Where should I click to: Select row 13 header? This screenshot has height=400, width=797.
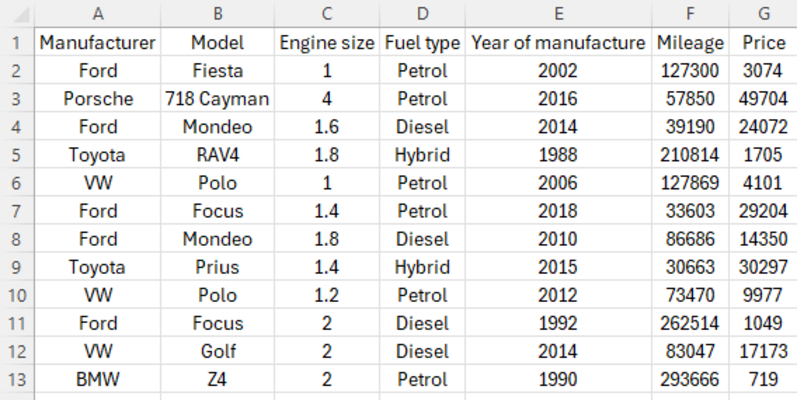pyautogui.click(x=17, y=379)
